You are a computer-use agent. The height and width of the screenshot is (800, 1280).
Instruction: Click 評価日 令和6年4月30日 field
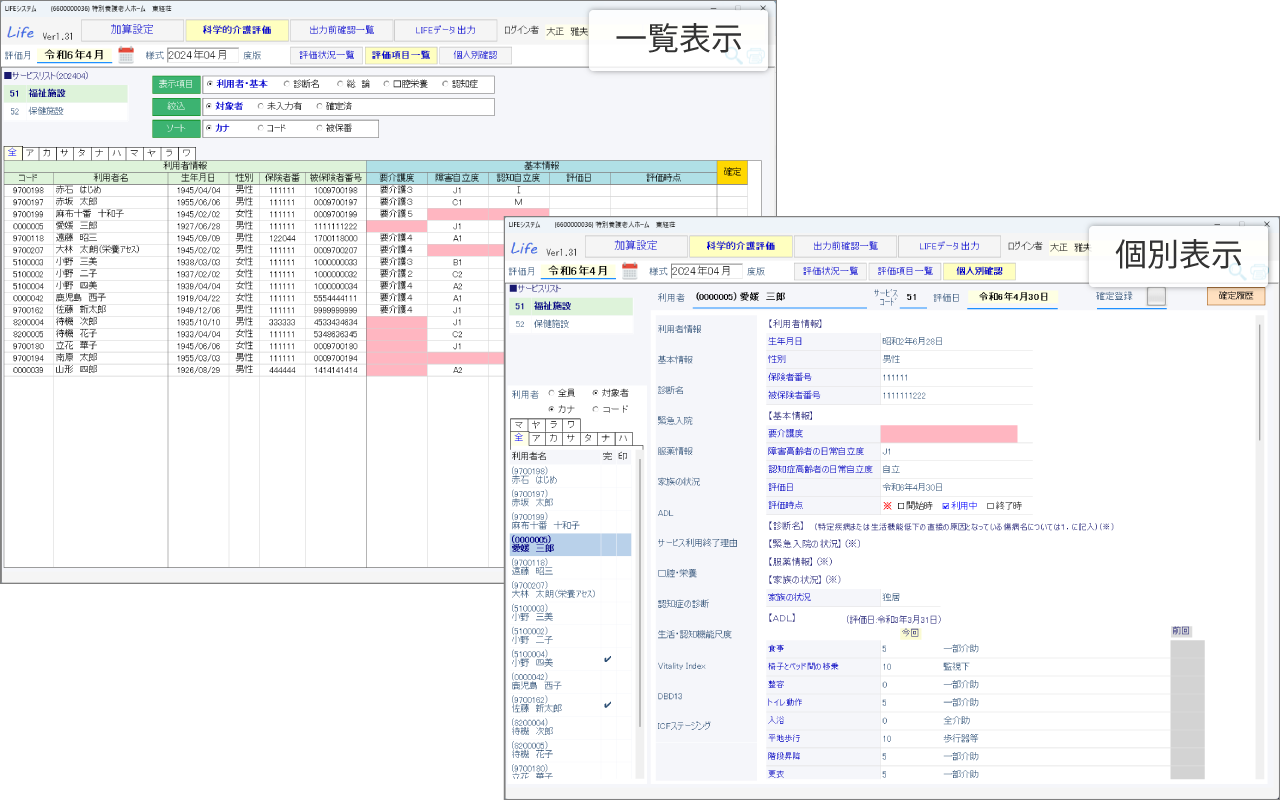coord(1013,296)
